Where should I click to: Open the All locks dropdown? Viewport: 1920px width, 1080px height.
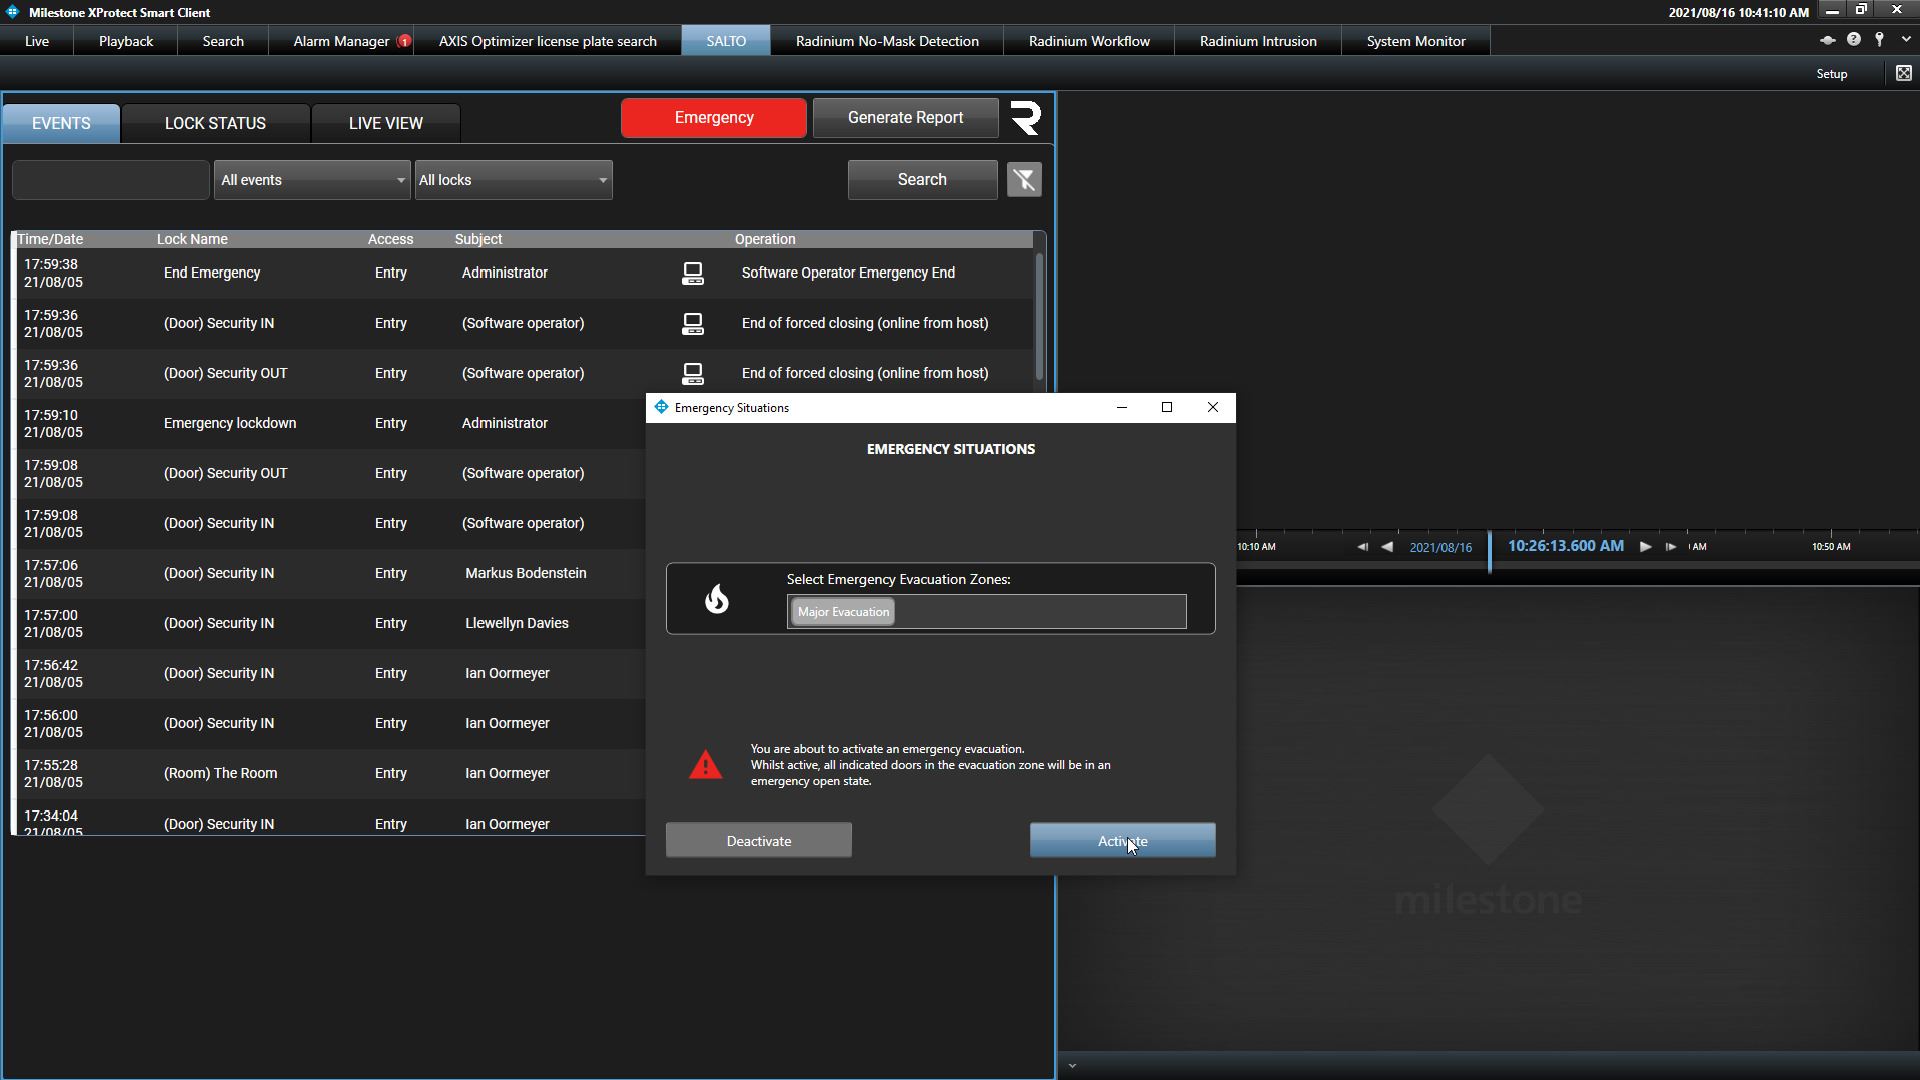(x=514, y=180)
